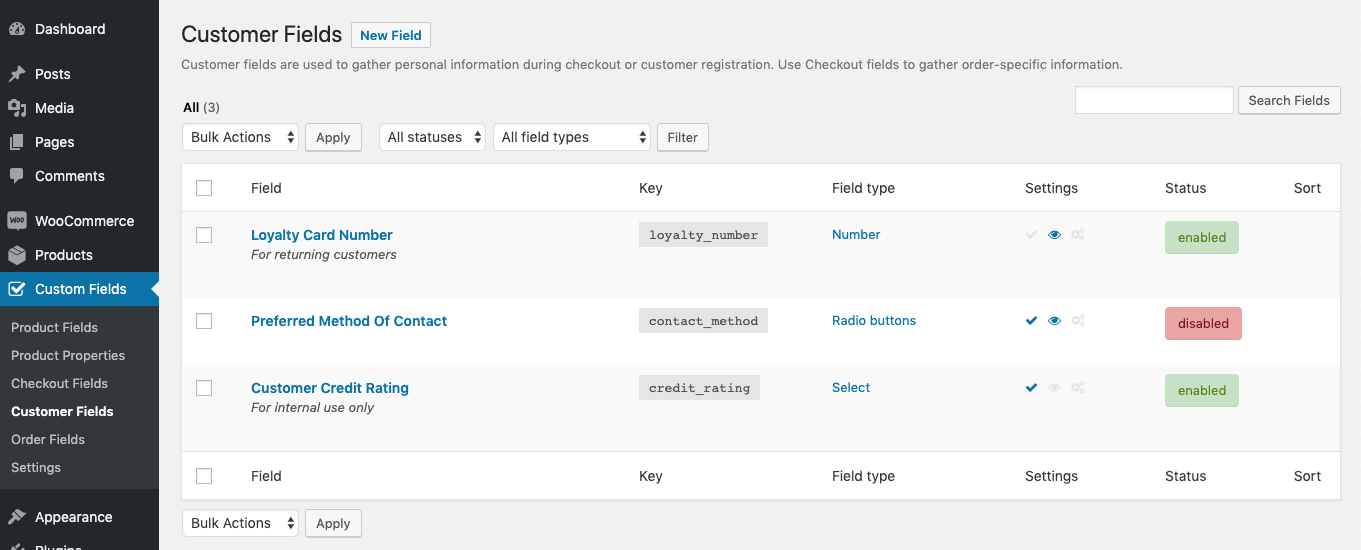This screenshot has width=1361, height=550.
Task: Focus the search fields text box
Action: coord(1154,100)
